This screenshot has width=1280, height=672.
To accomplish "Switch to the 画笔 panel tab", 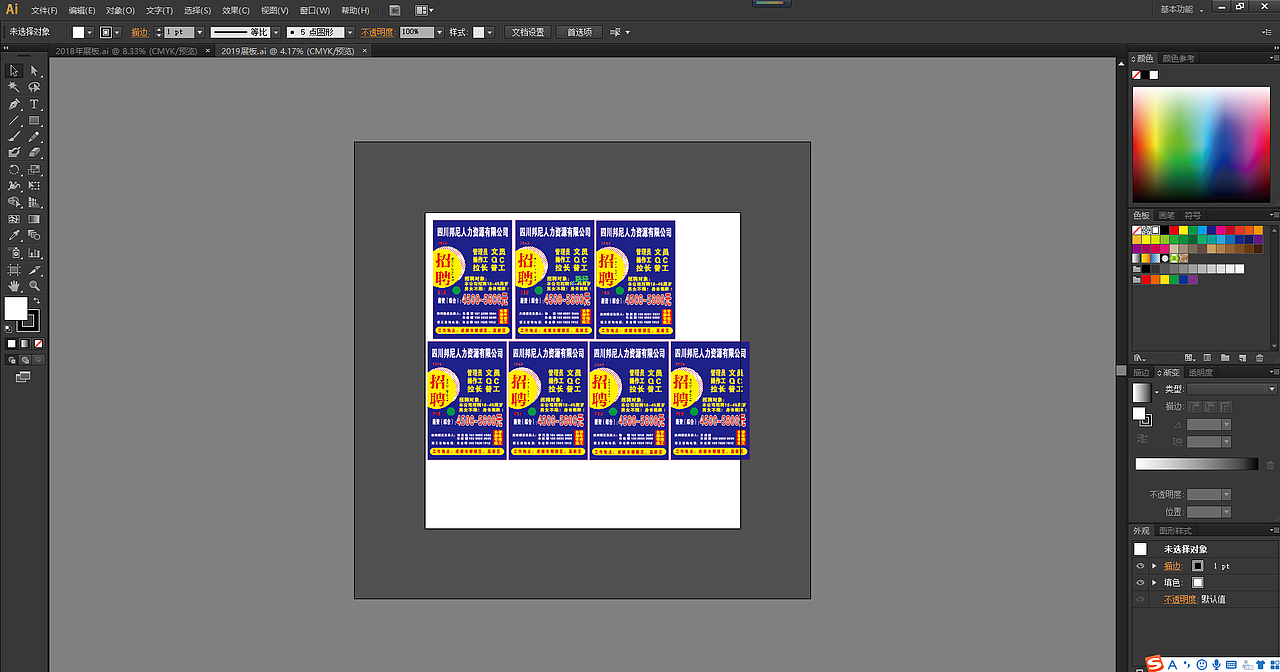I will (x=1166, y=215).
